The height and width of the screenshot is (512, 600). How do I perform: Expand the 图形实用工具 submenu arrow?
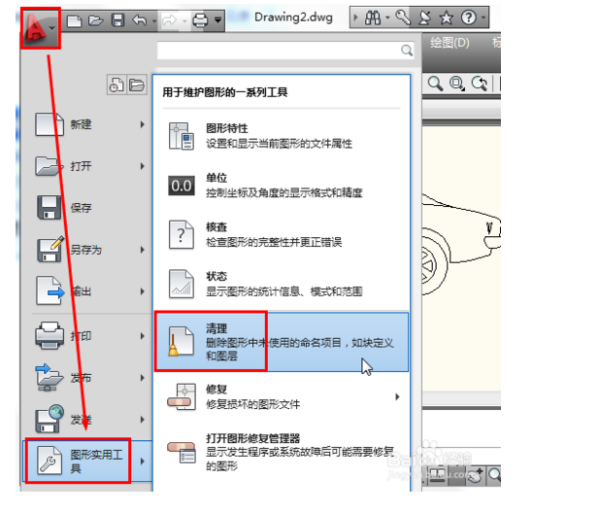click(x=142, y=461)
